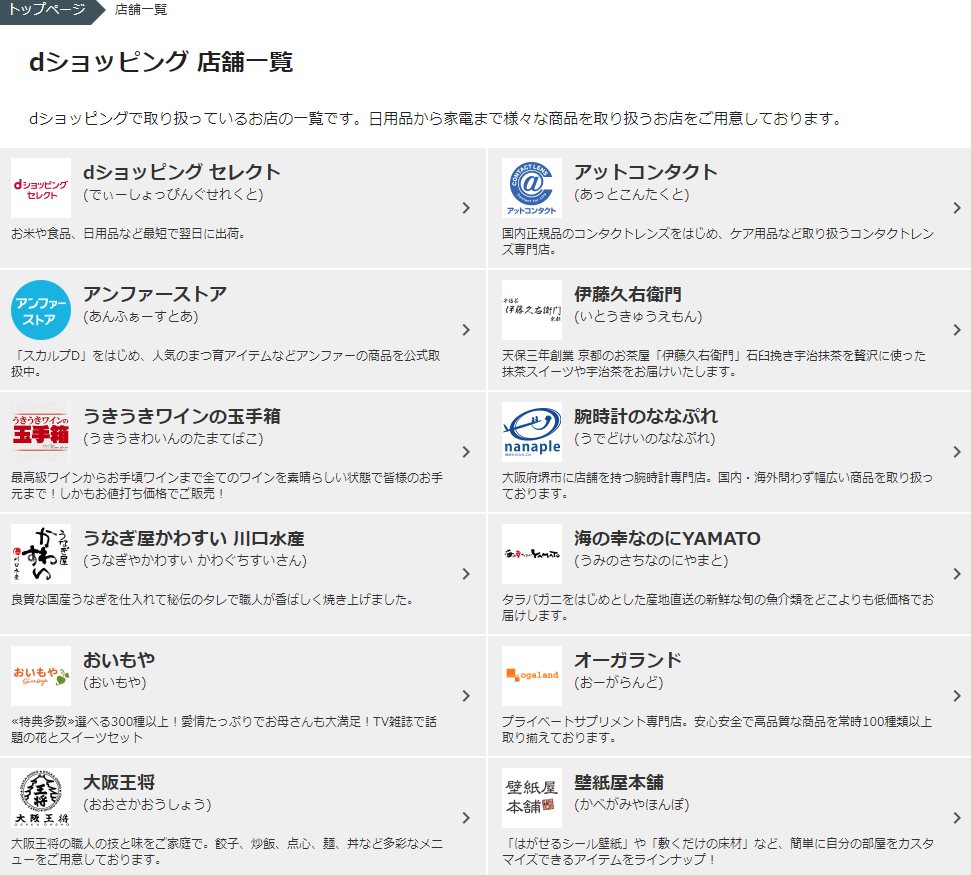
Task: Open 大阪王将 via its chevron arrow
Action: coord(466,818)
